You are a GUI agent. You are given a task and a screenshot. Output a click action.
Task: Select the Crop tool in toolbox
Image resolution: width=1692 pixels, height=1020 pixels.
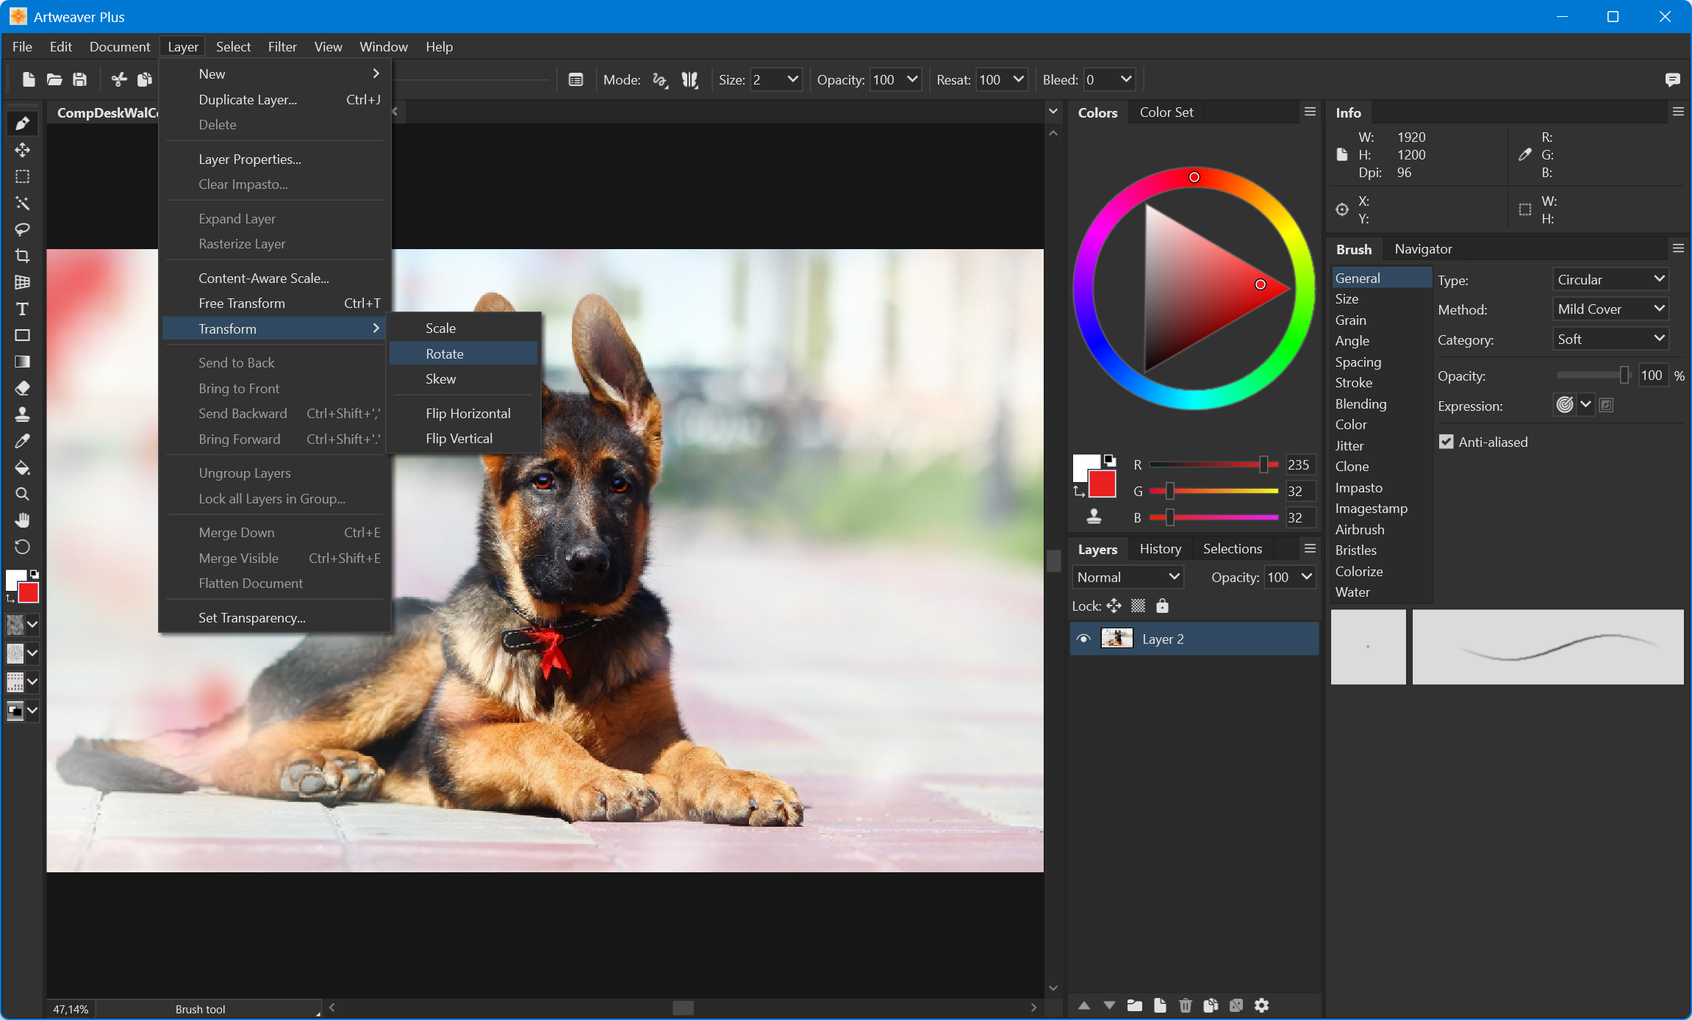coord(22,256)
